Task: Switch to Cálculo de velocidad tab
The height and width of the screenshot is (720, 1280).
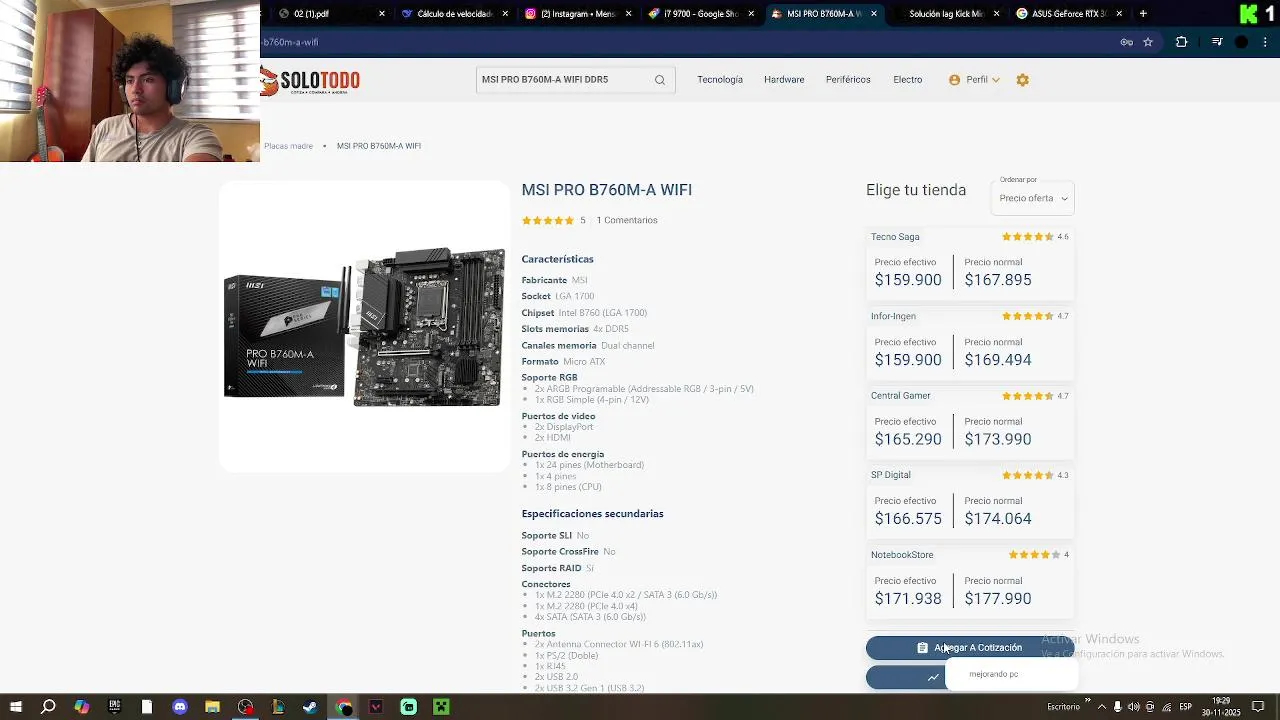Action: [455, 14]
